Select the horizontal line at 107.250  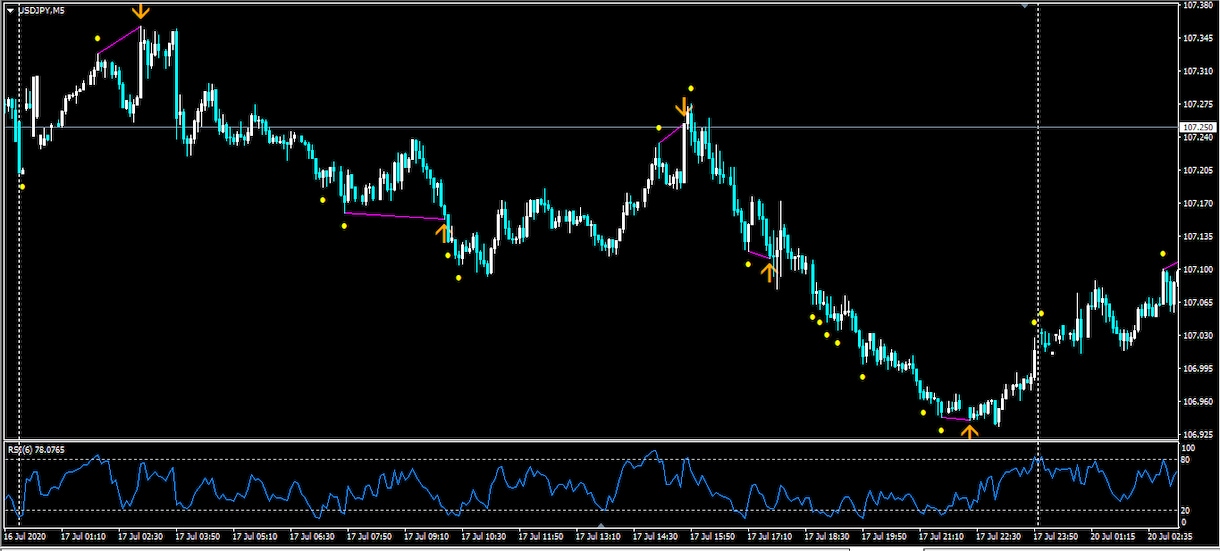point(590,127)
